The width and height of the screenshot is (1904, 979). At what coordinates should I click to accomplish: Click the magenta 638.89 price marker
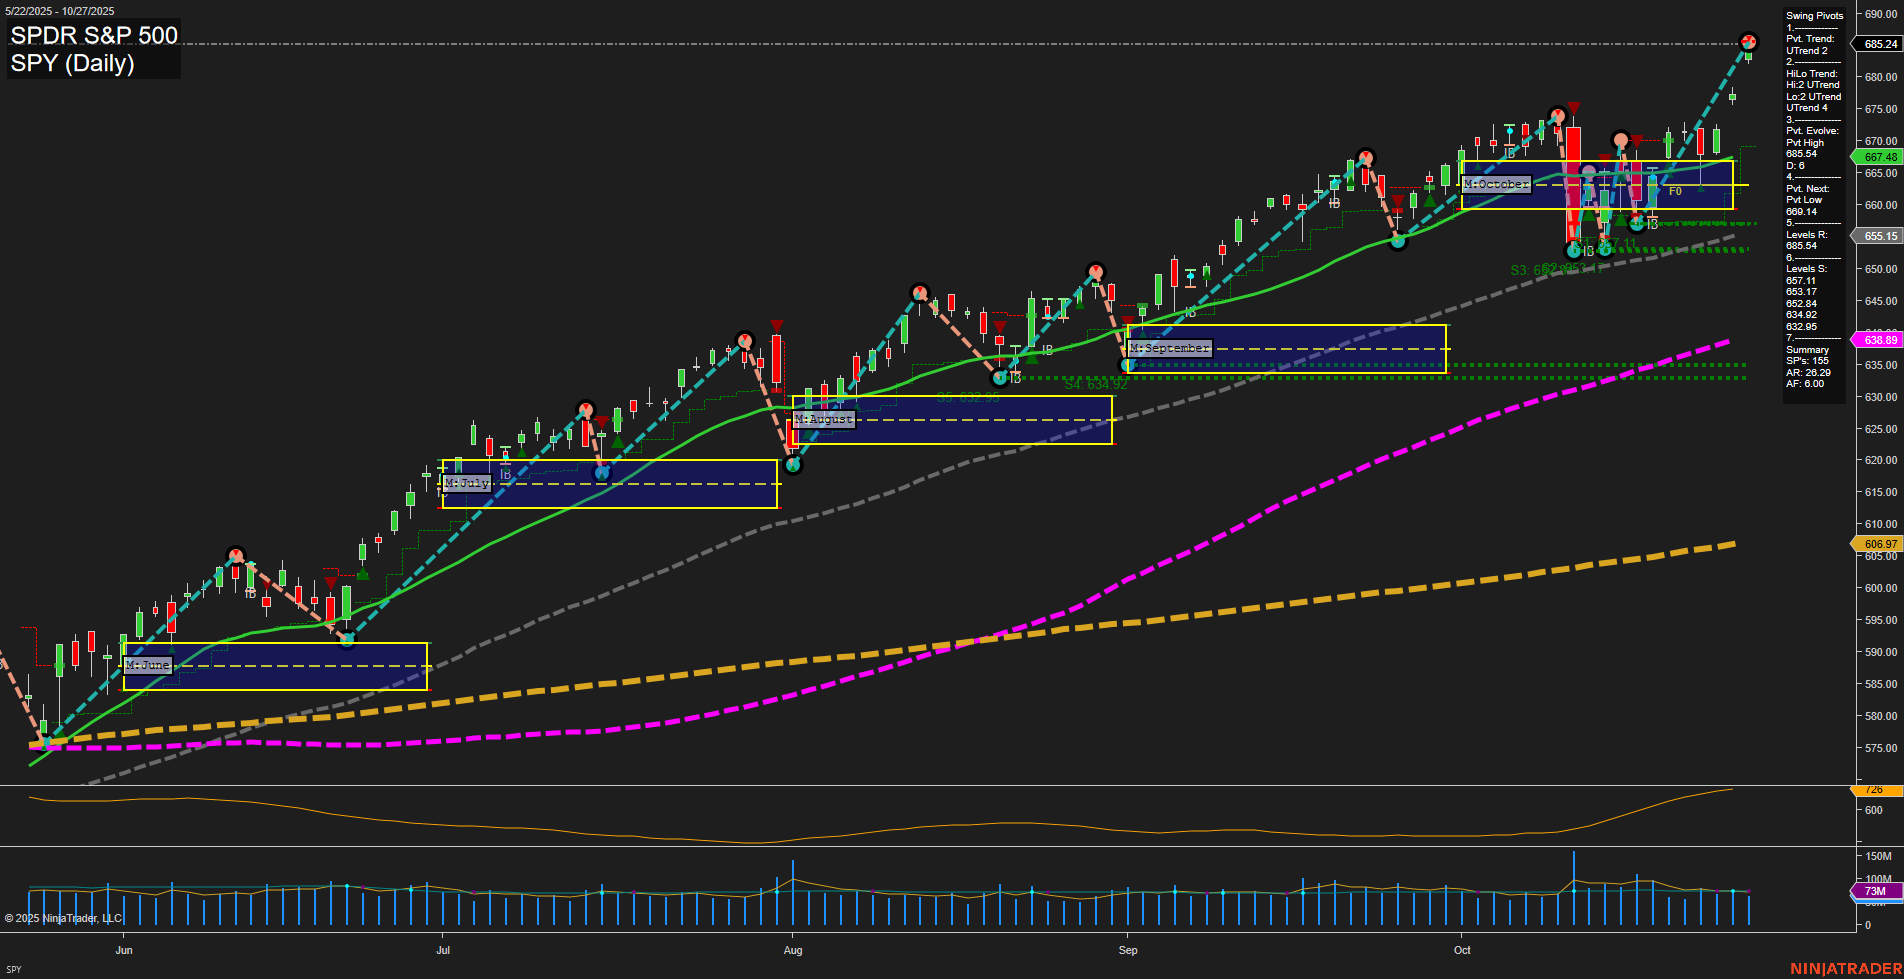tap(1879, 340)
